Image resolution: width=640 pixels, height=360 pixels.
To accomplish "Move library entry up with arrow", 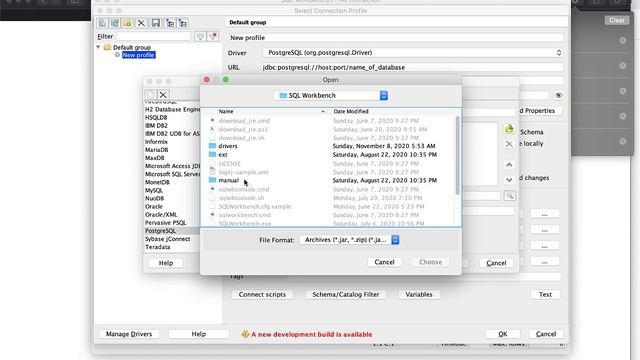I will click(509, 165).
